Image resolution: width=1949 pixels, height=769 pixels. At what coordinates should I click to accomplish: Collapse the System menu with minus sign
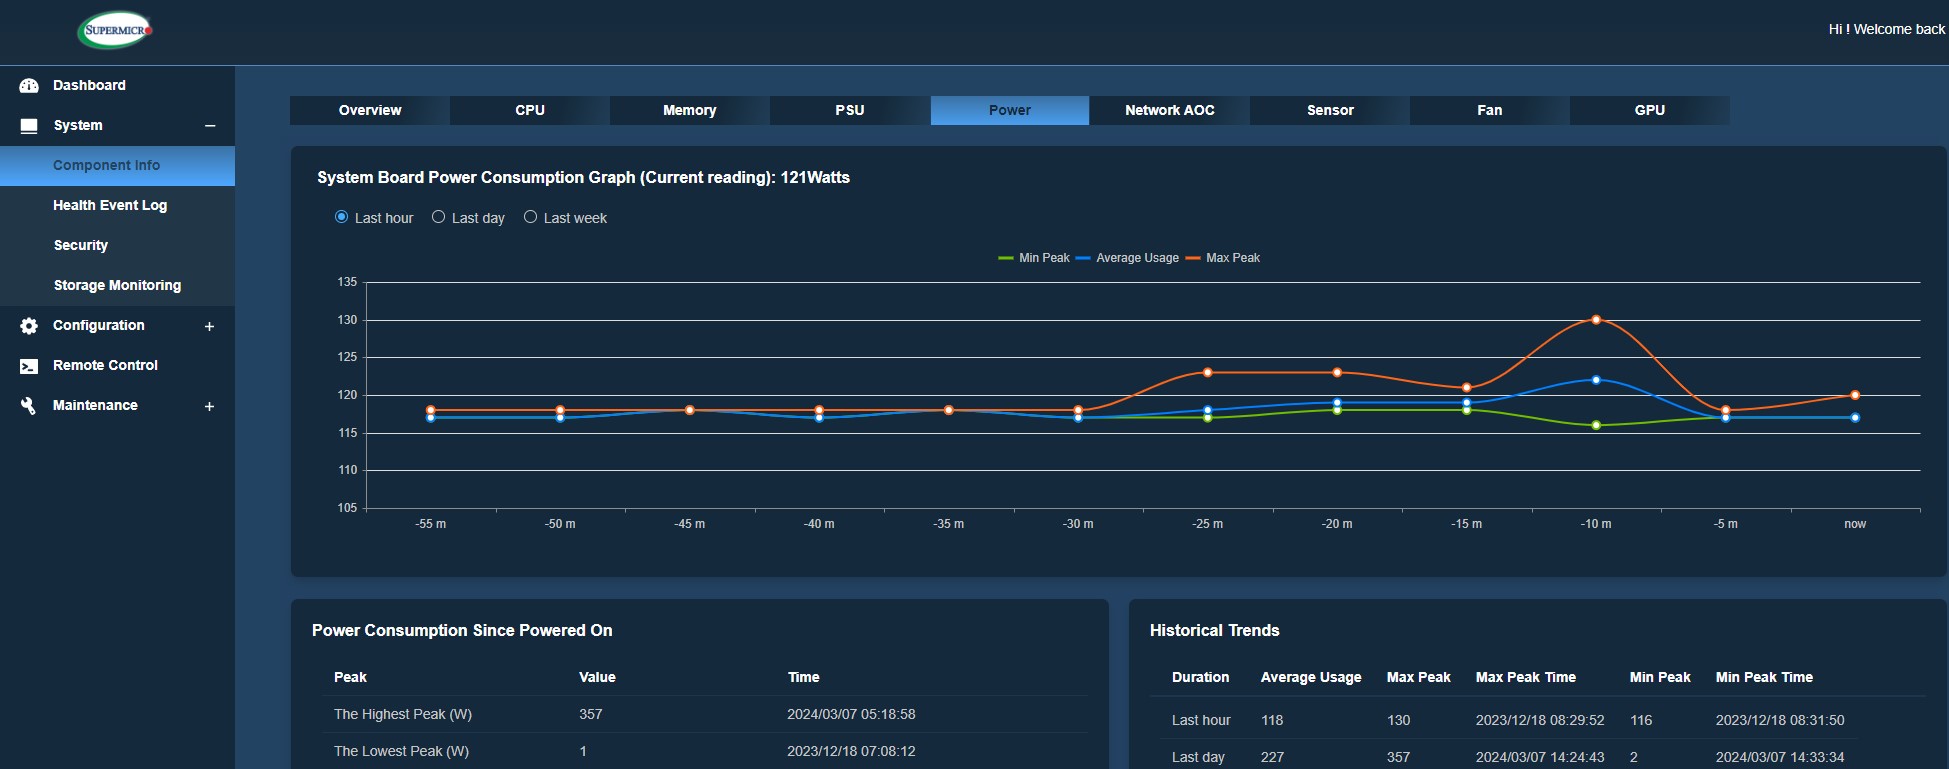(210, 126)
